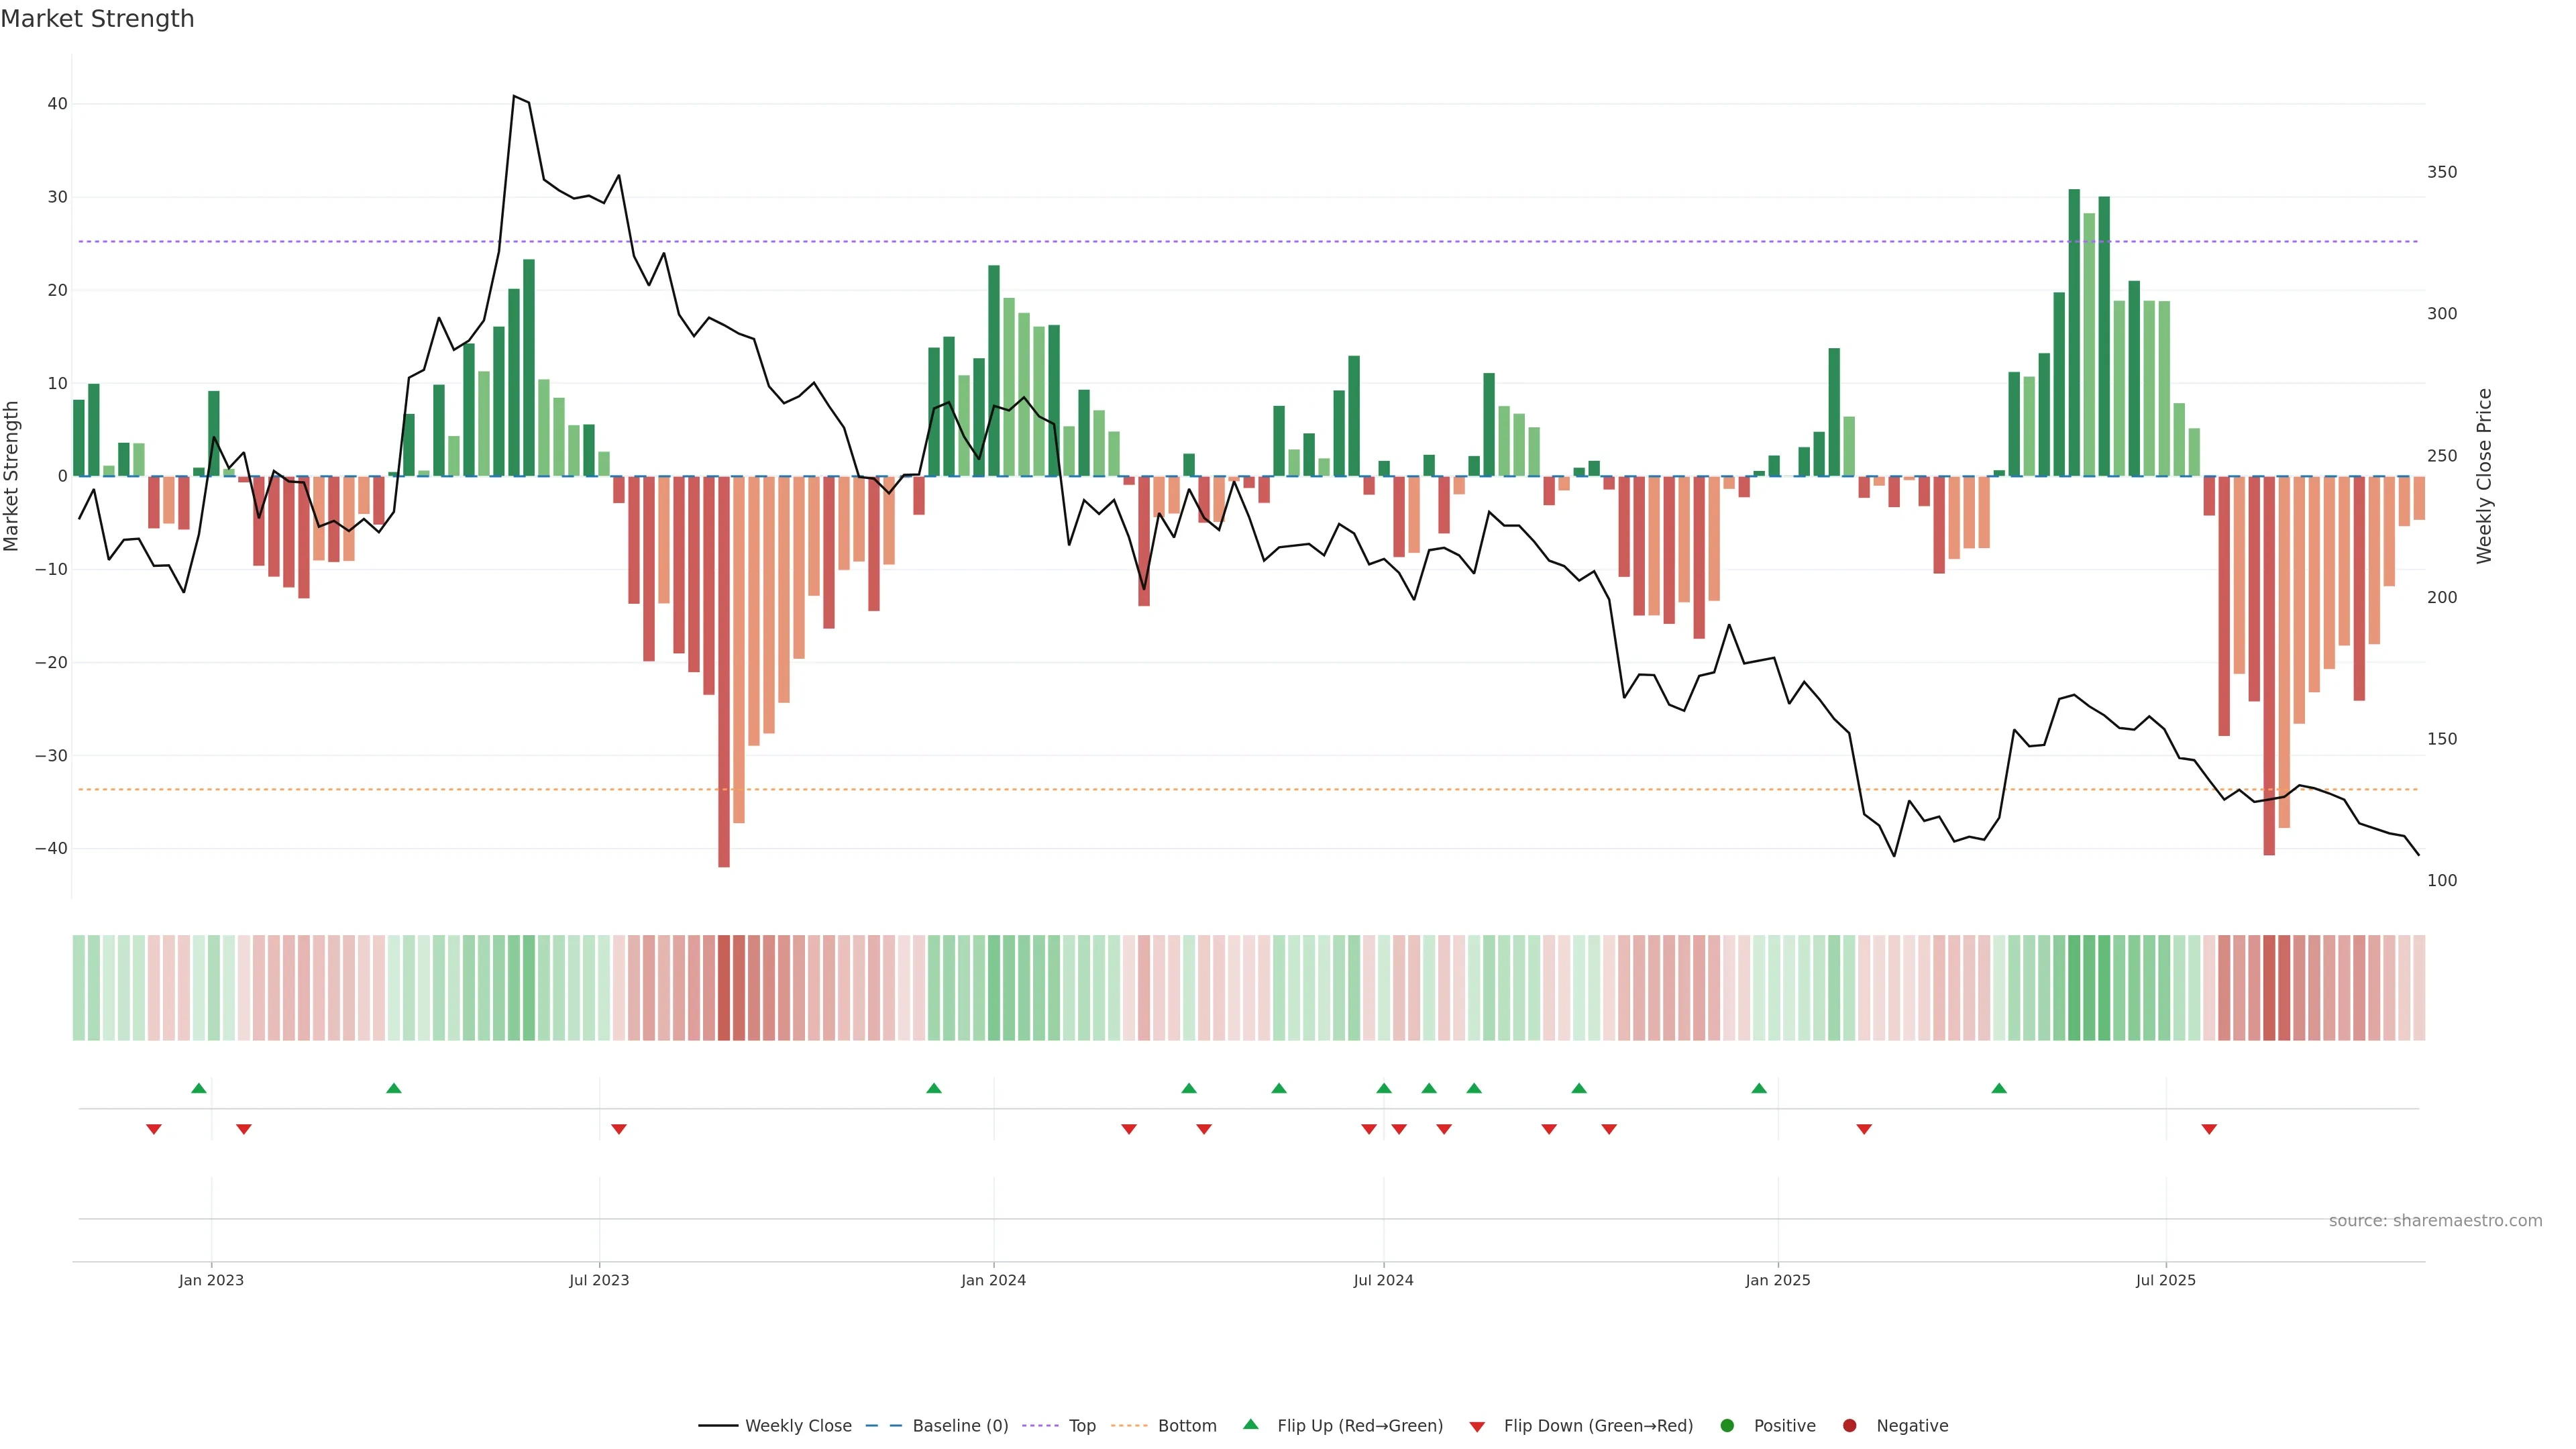Click the Flip Down red triangle legend icon
Viewport: 2576px width, 1449px height.
point(1476,1427)
